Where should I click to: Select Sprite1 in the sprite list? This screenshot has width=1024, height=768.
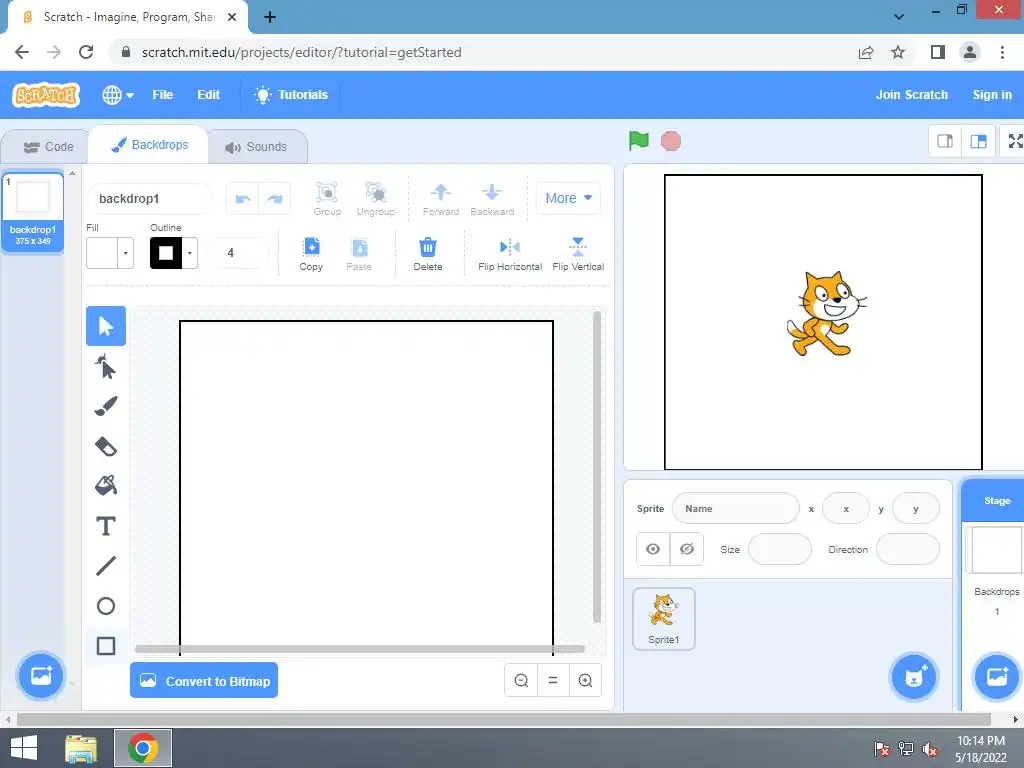point(664,619)
